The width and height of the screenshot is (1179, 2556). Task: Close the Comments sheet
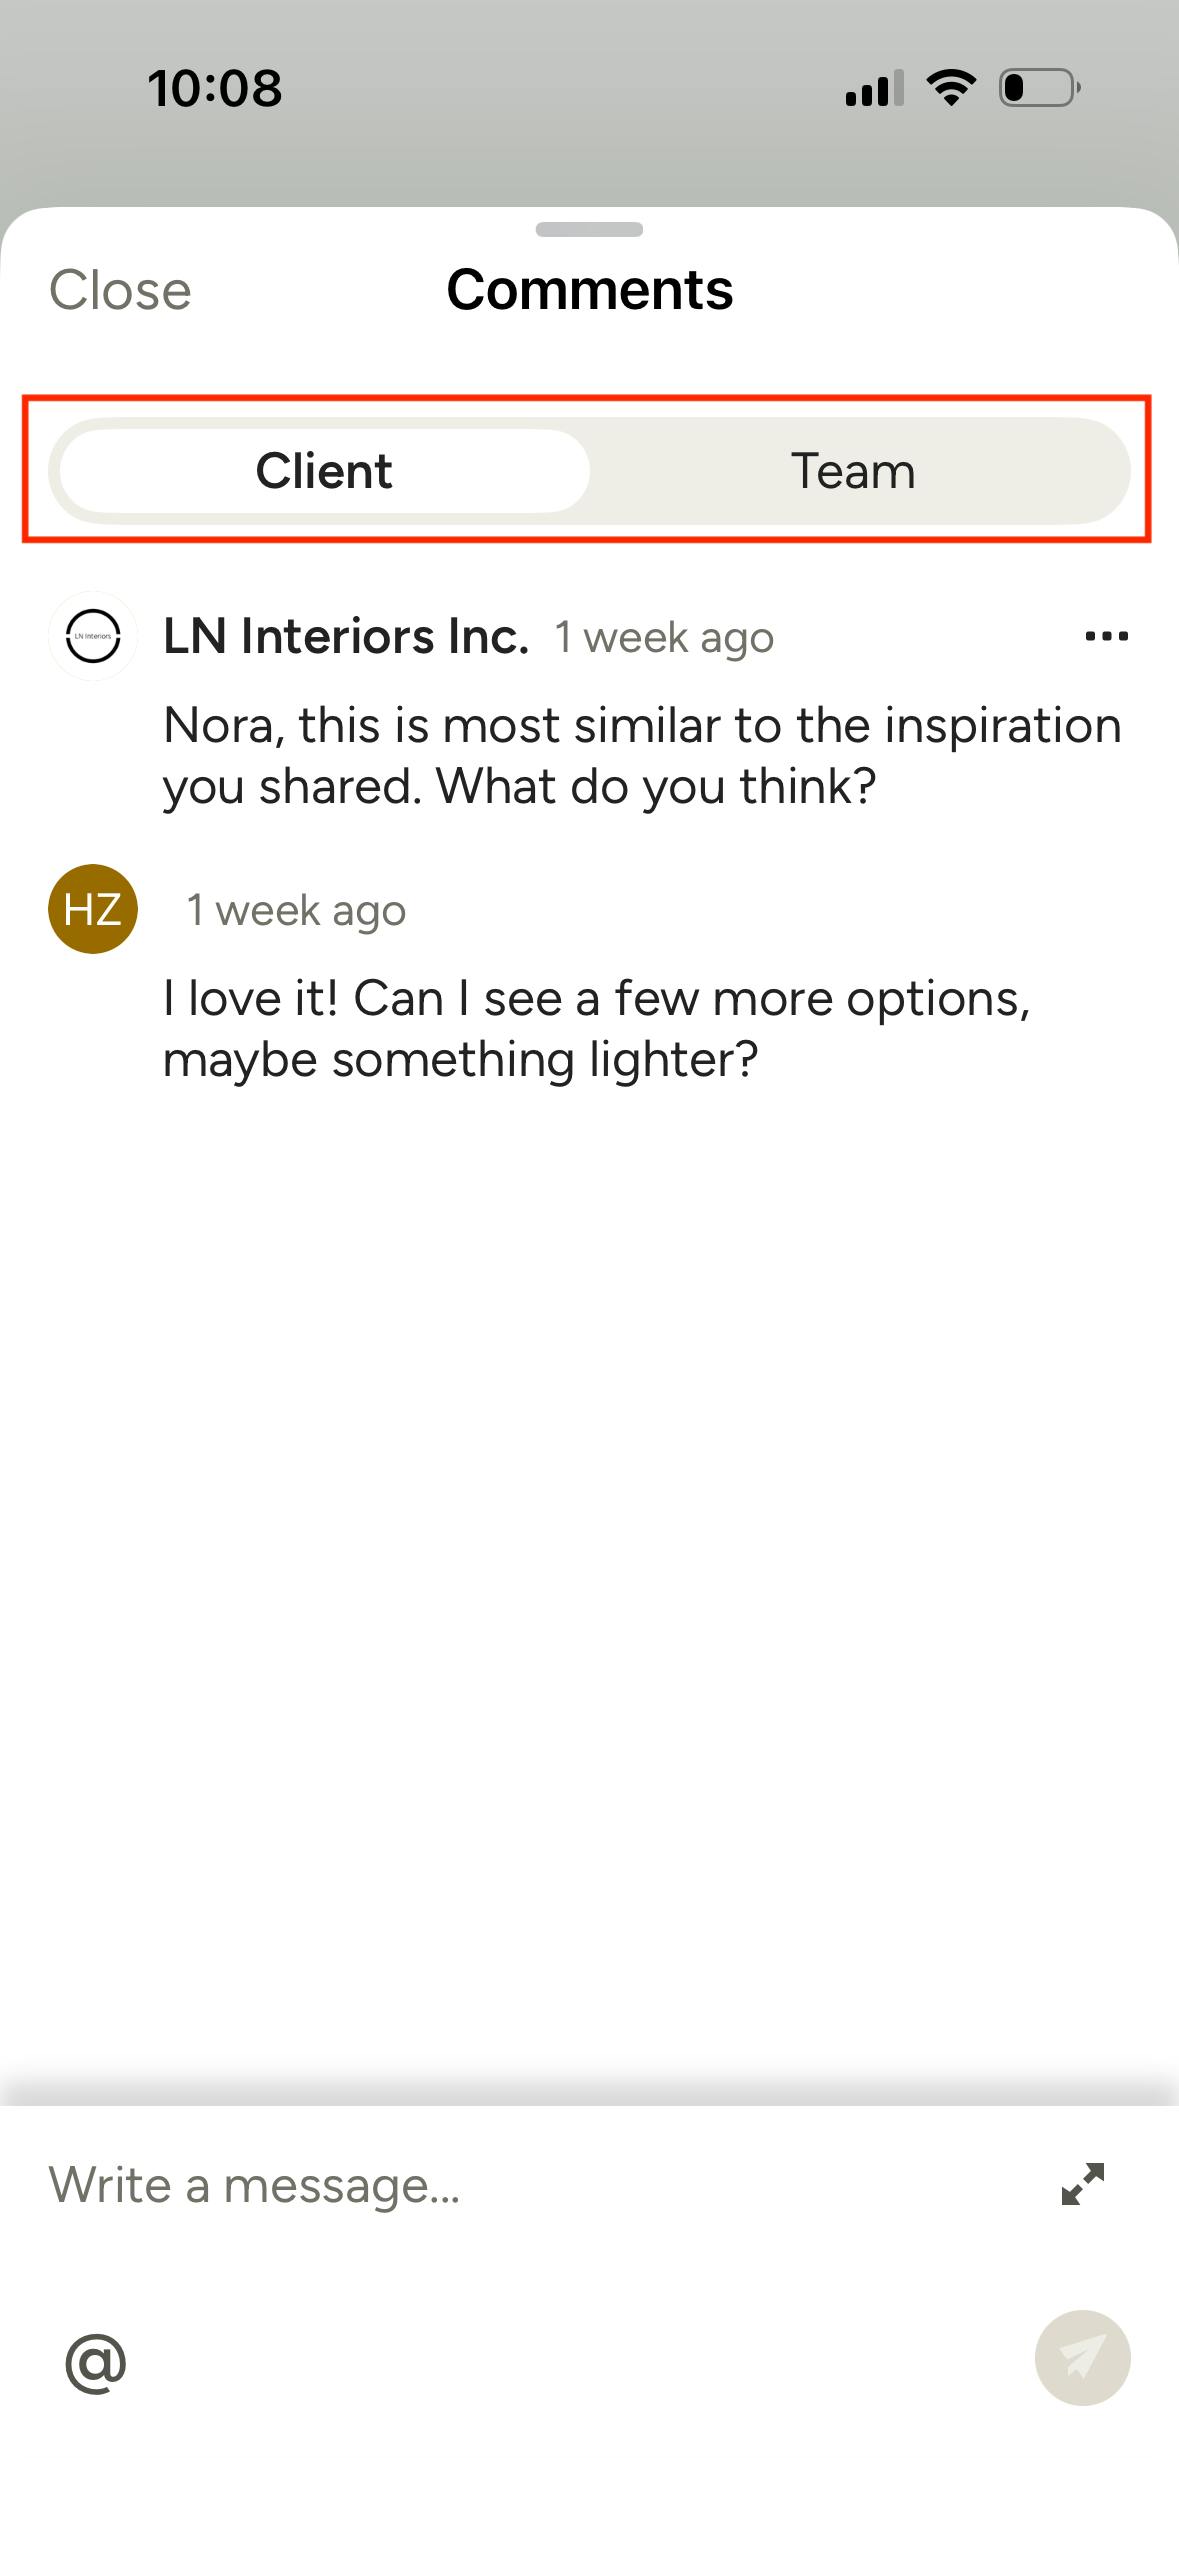pyautogui.click(x=120, y=291)
